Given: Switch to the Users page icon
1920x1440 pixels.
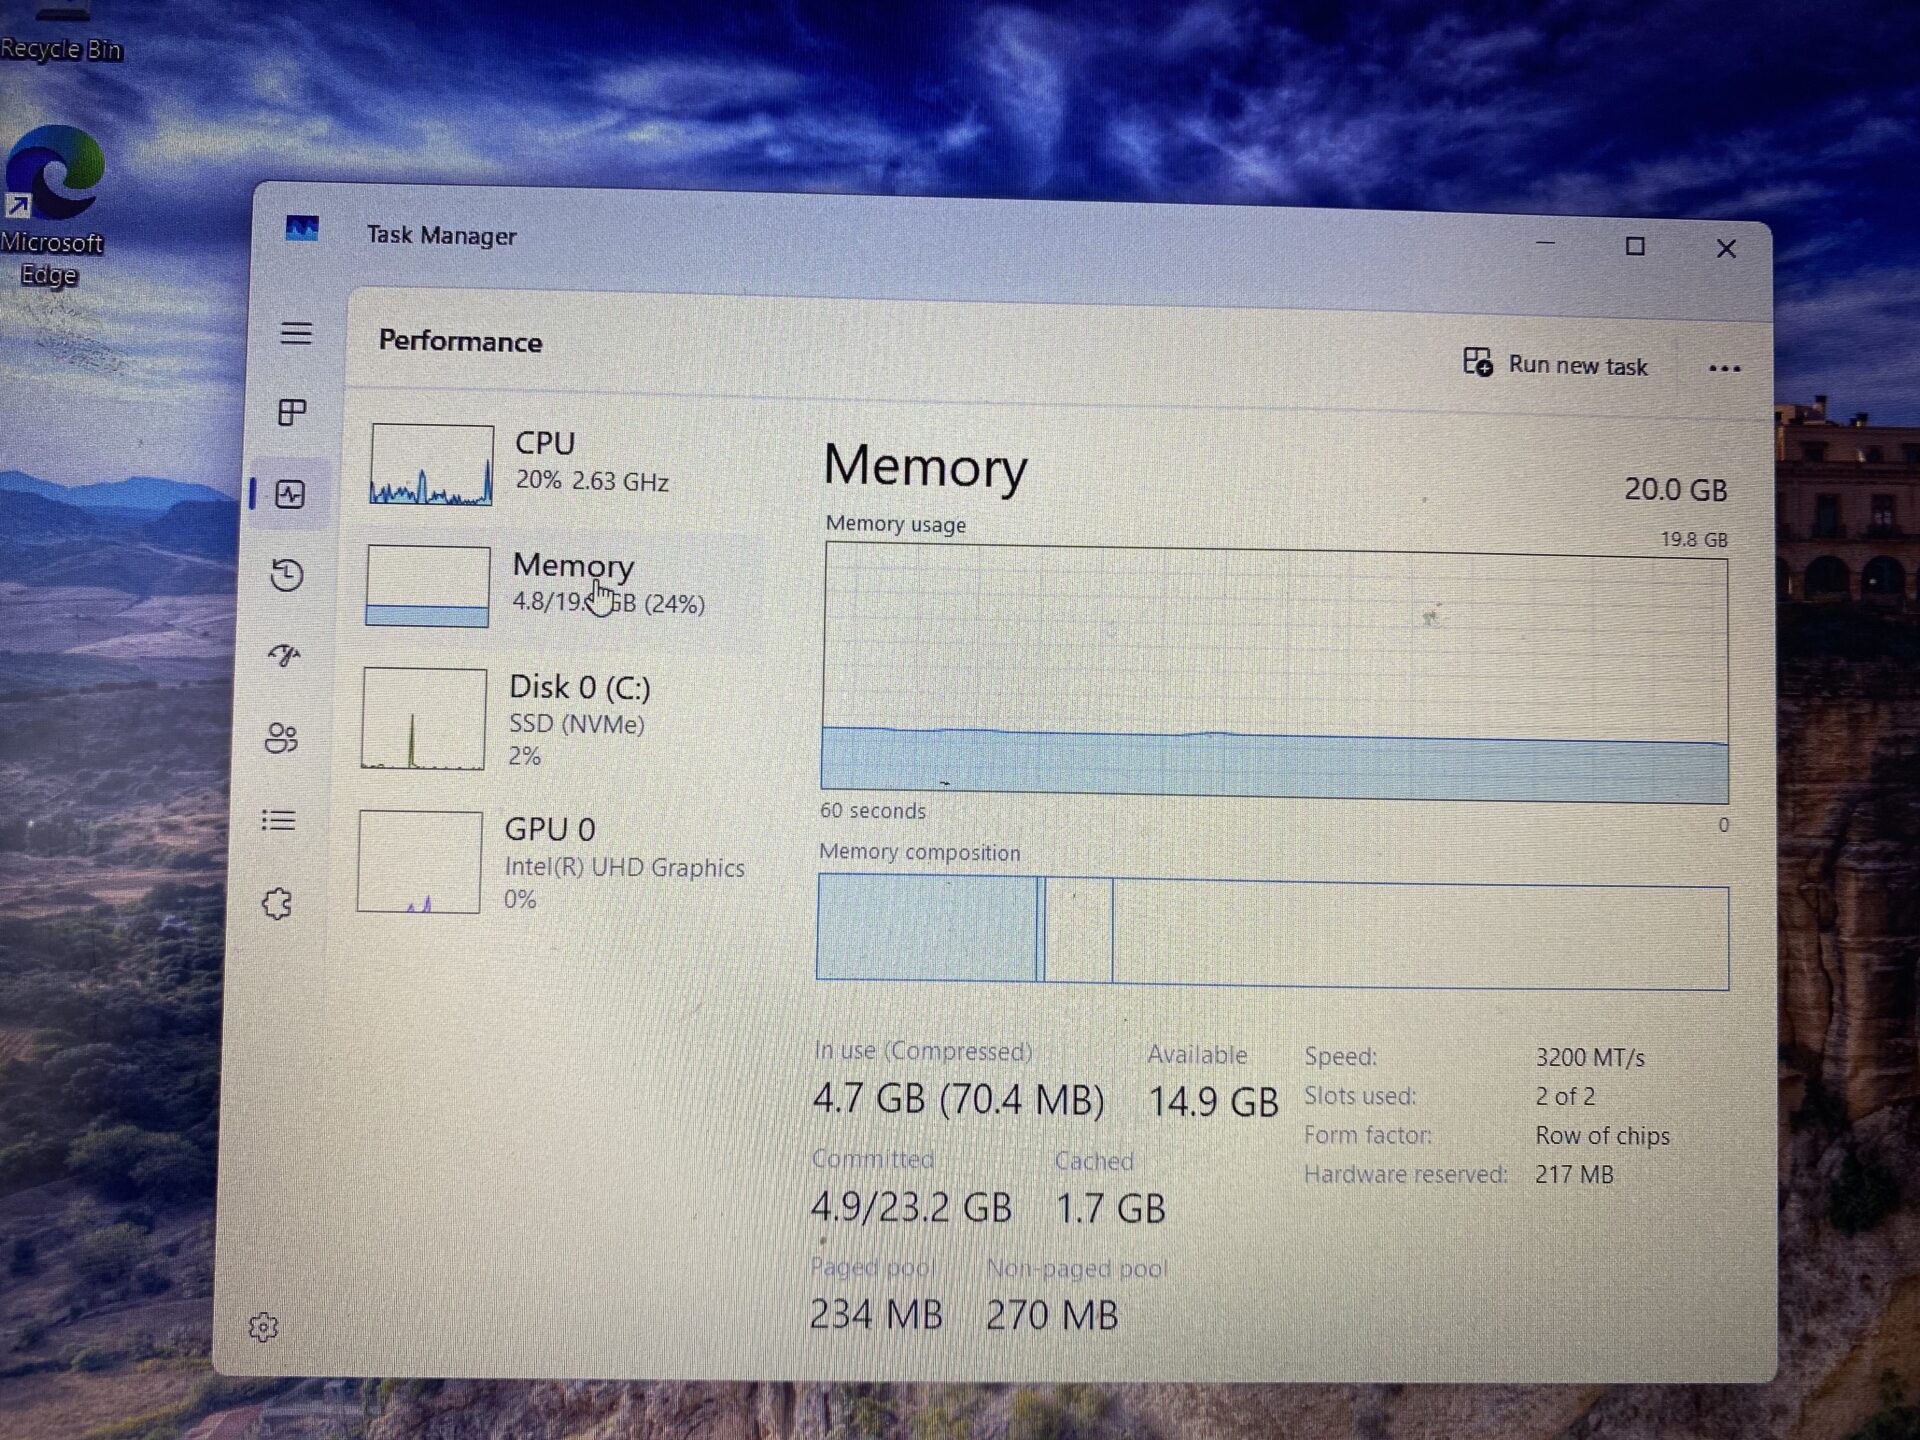Looking at the screenshot, I should tap(282, 738).
